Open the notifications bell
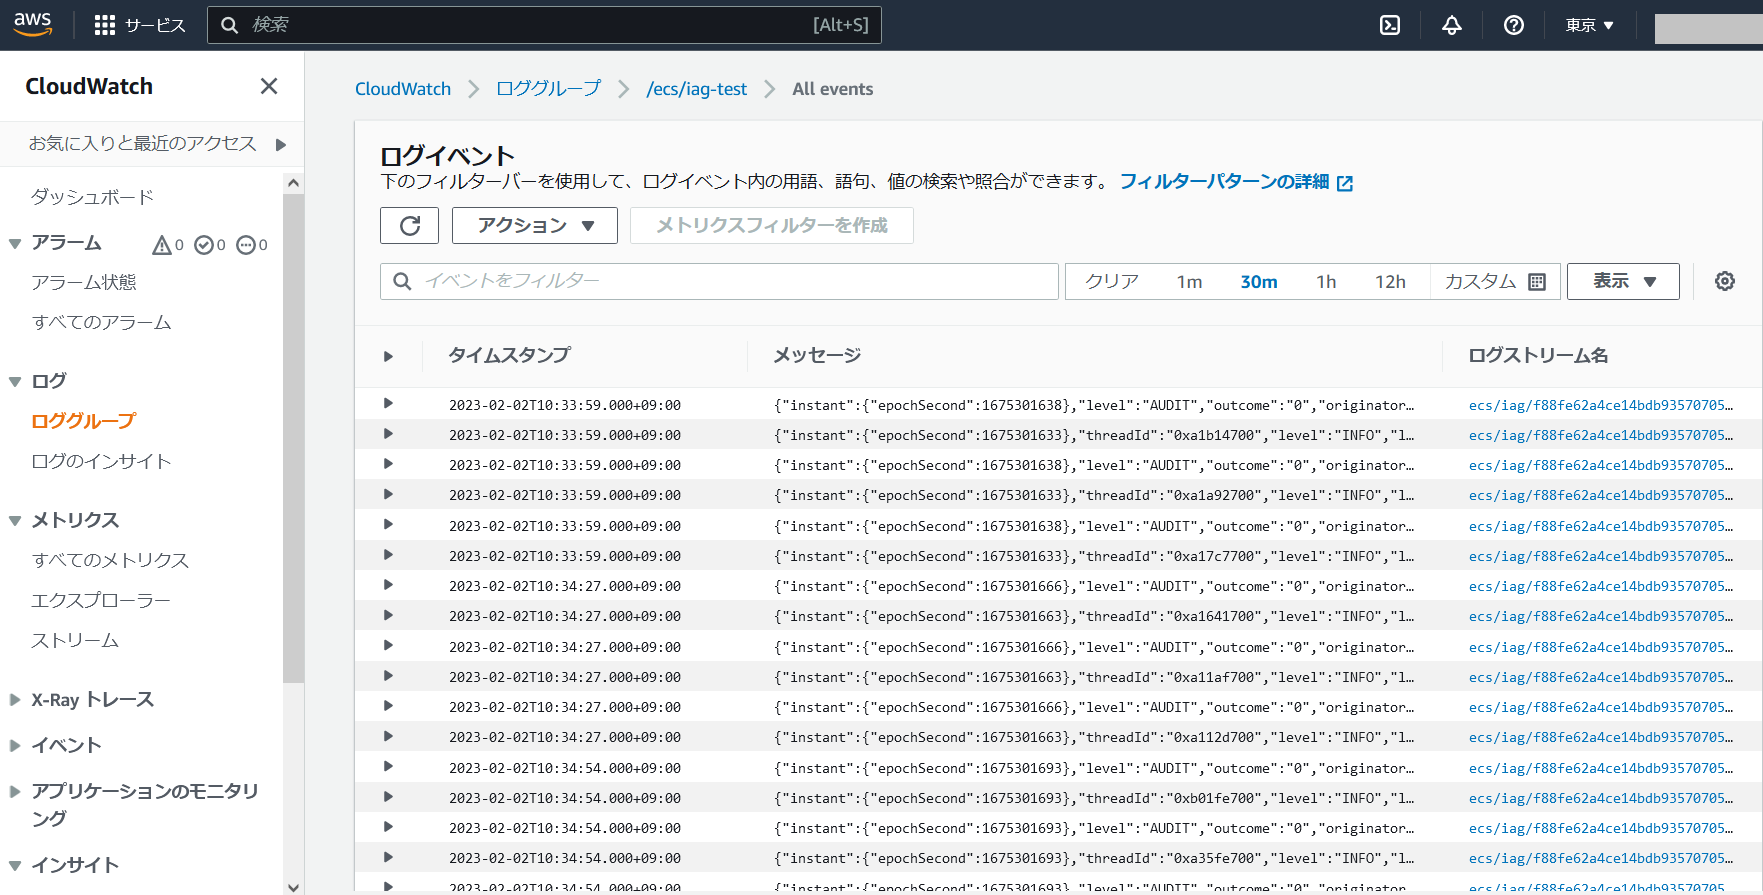The image size is (1763, 895). pyautogui.click(x=1452, y=25)
